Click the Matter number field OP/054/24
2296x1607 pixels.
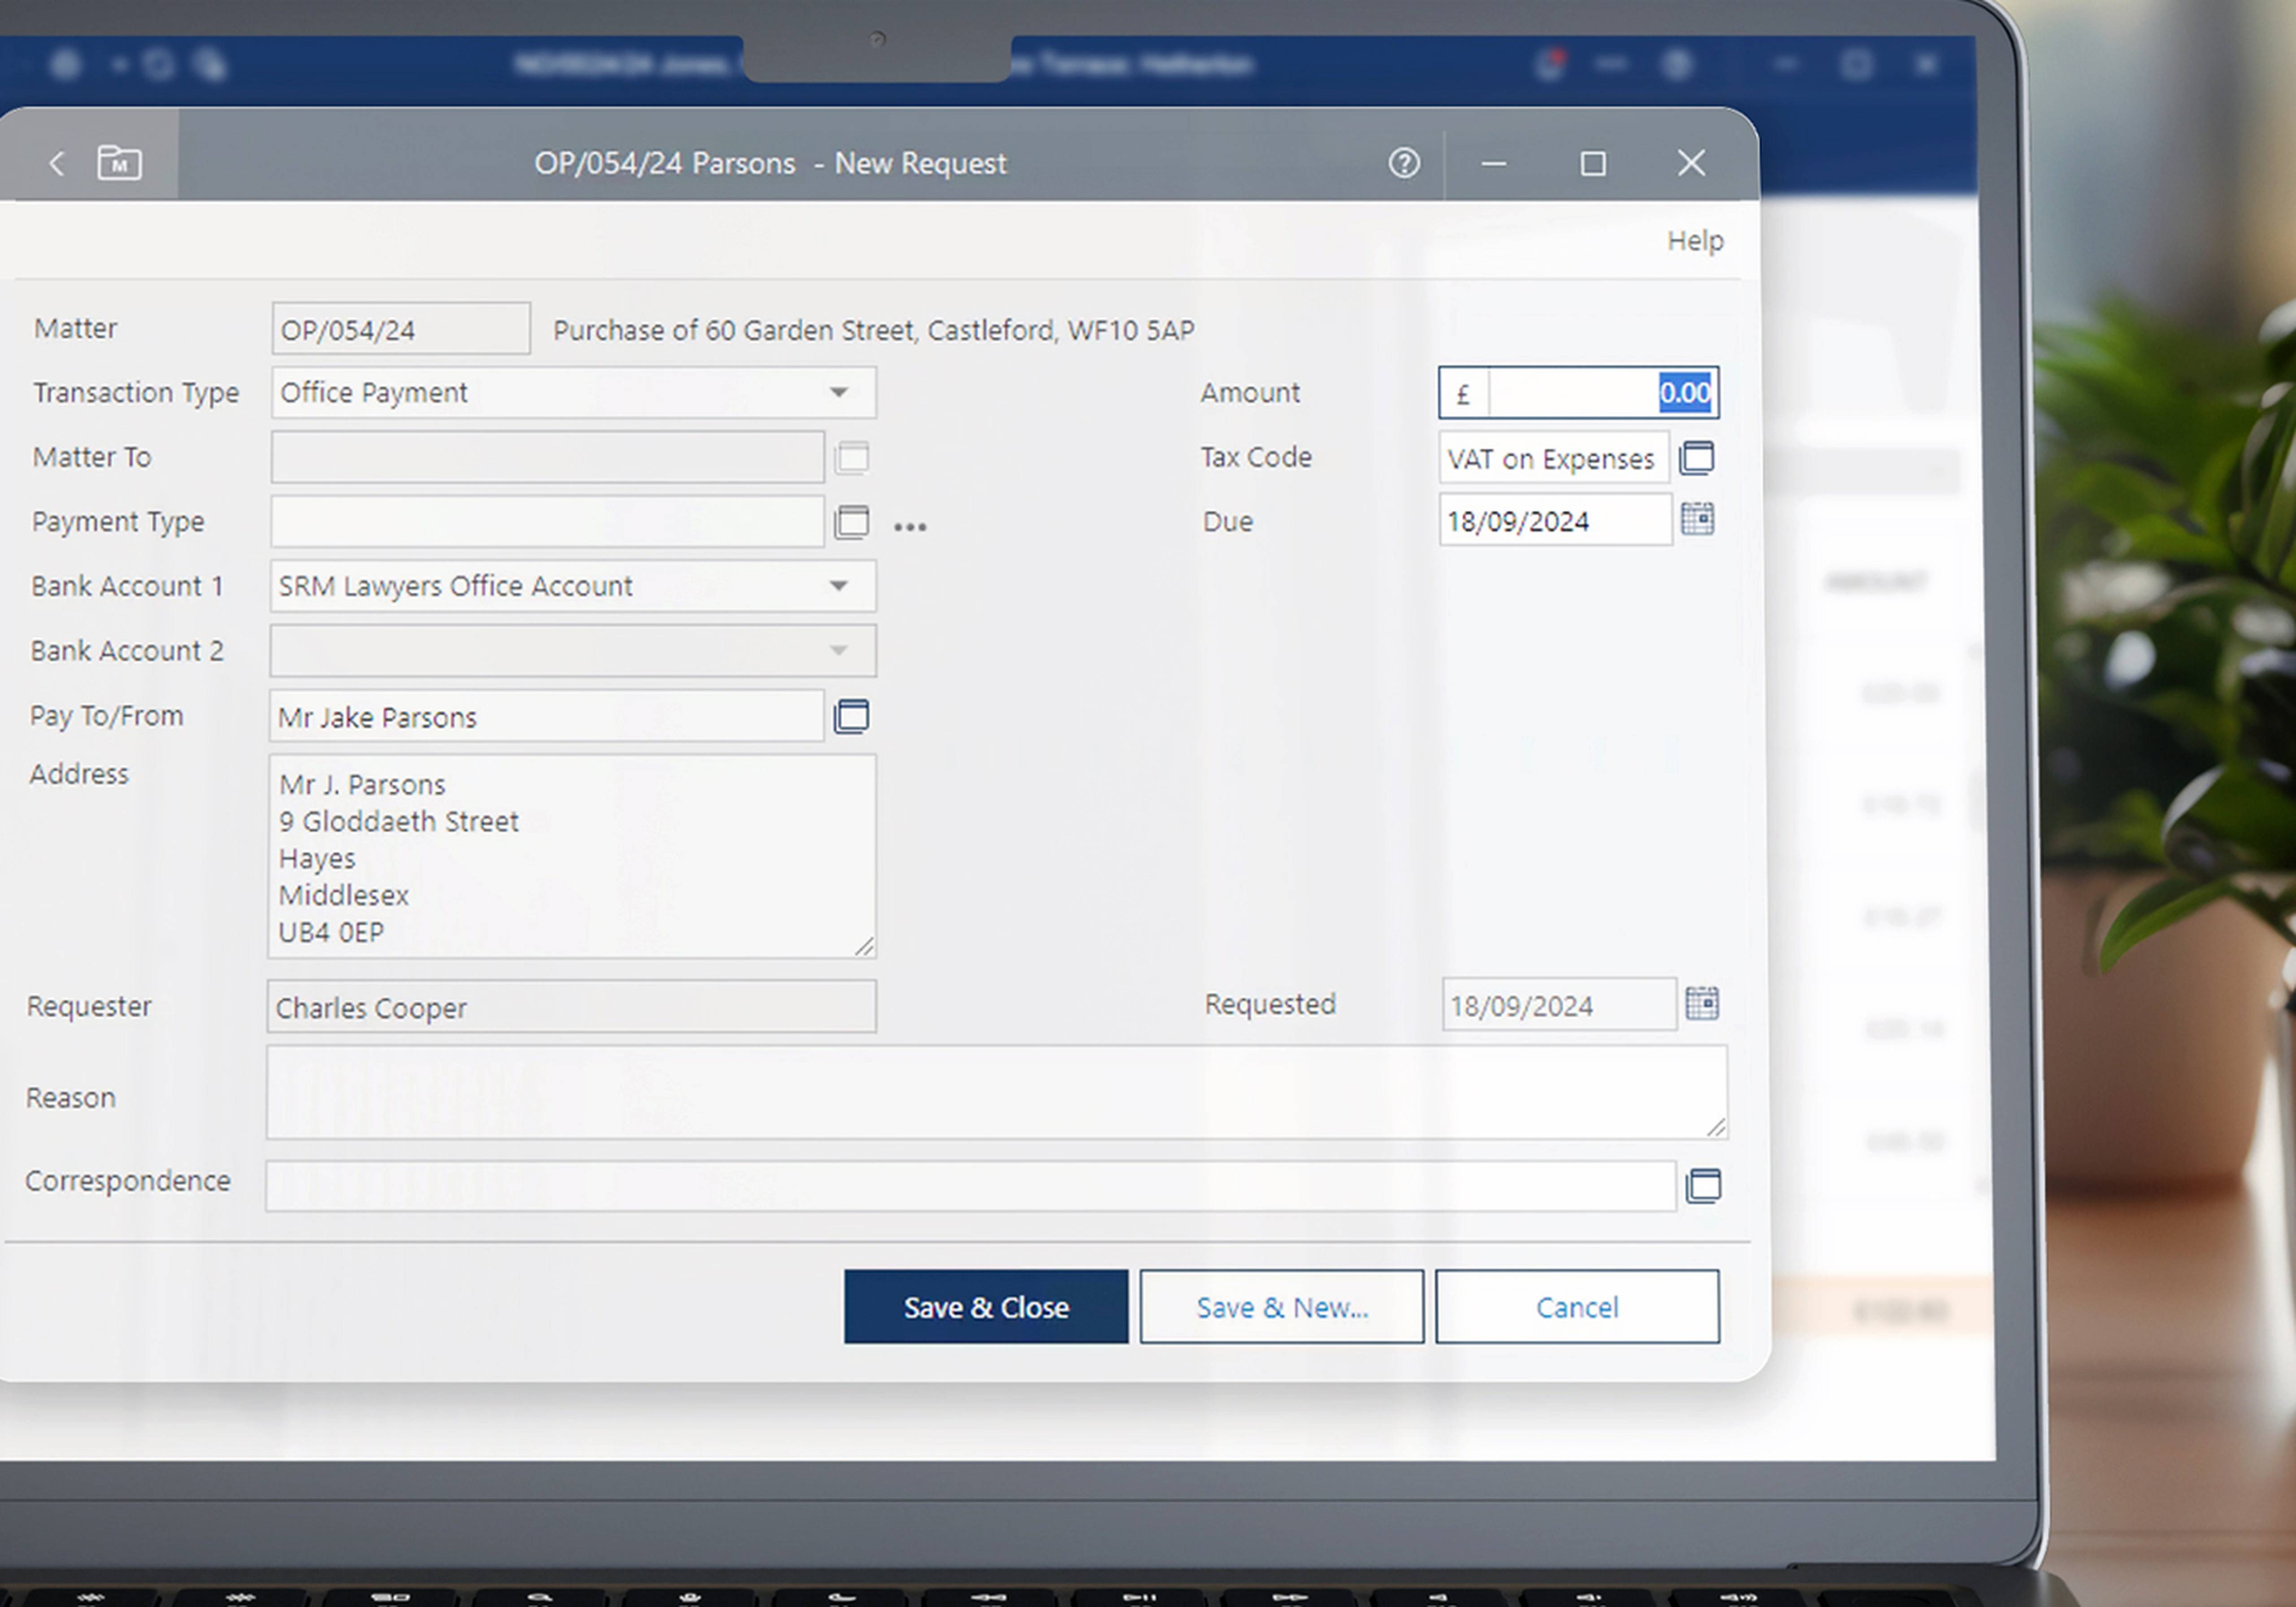click(401, 329)
